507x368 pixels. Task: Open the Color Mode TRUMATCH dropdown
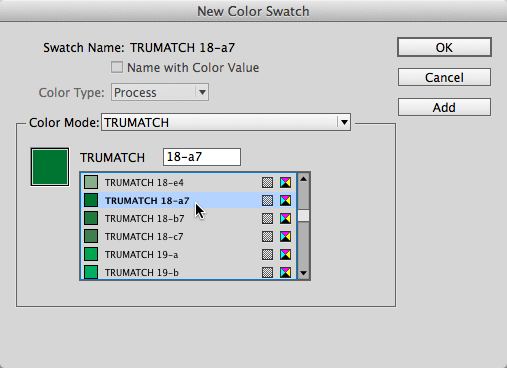click(226, 122)
